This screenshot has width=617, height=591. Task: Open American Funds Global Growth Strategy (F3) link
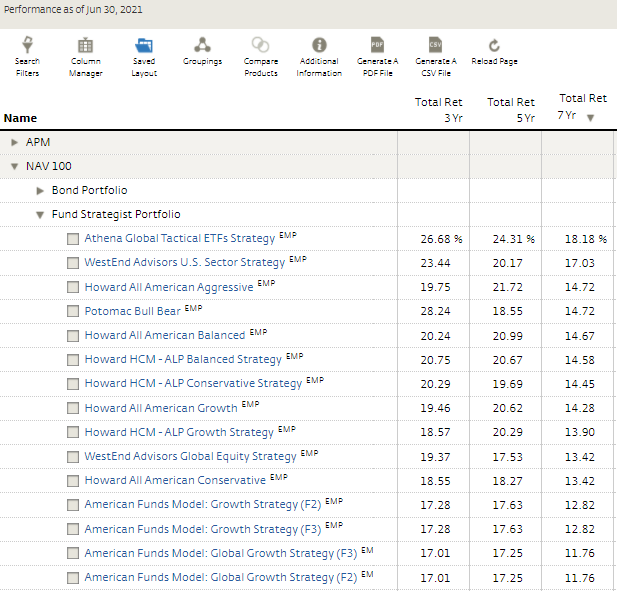point(221,553)
